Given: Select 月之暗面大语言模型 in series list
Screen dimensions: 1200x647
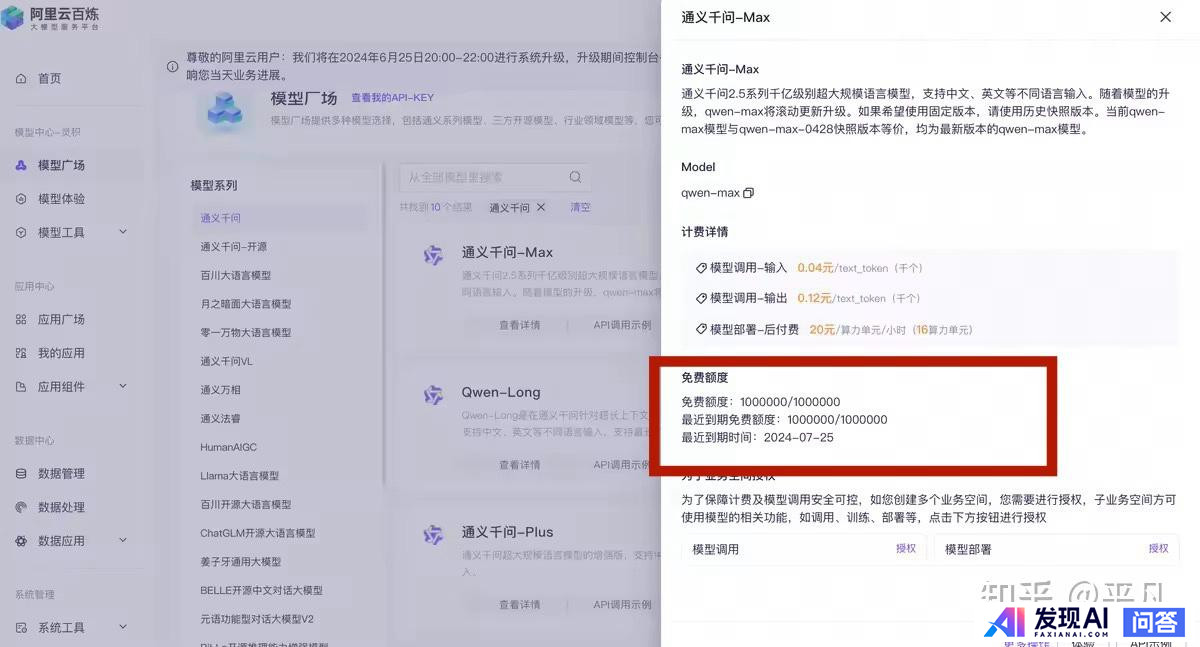Looking at the screenshot, I should [245, 304].
